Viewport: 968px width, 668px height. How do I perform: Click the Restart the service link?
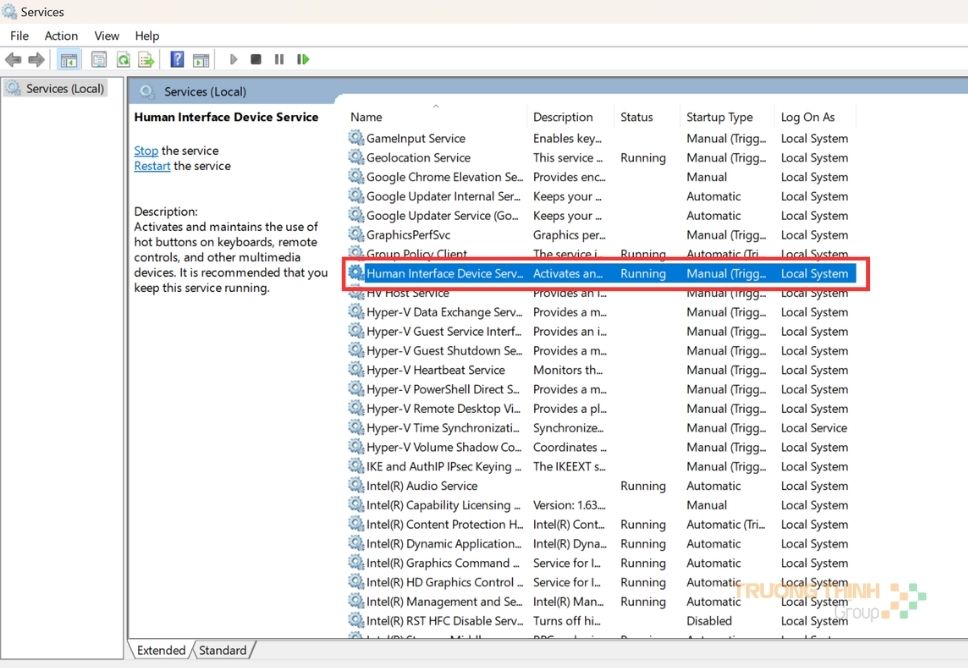pos(152,166)
